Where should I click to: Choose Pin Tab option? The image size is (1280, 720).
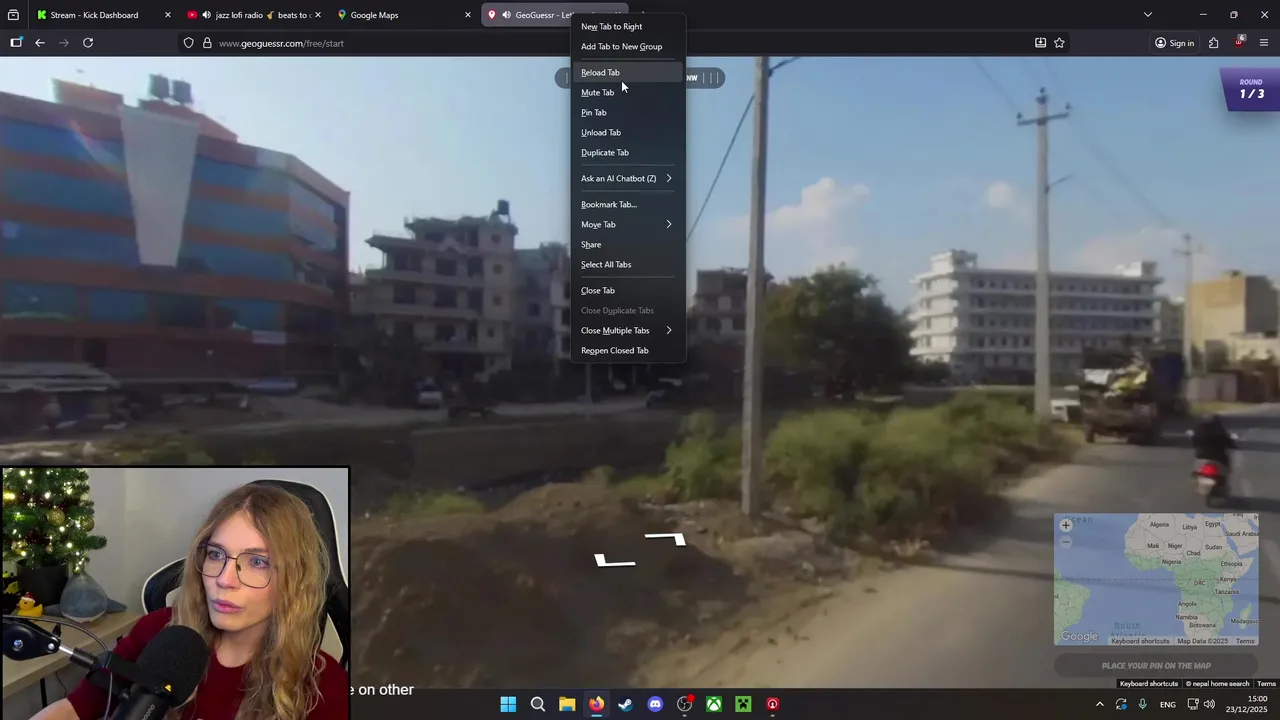tap(628, 112)
